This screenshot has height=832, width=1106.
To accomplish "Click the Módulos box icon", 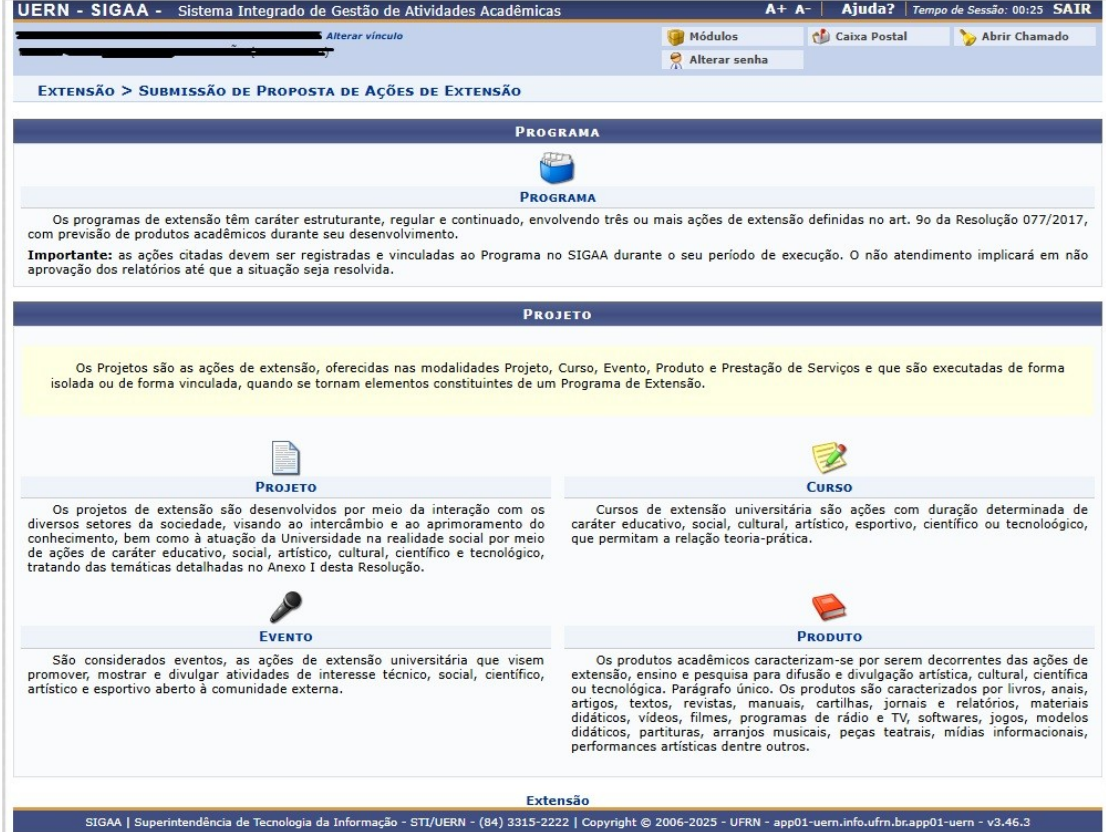I will (676, 37).
